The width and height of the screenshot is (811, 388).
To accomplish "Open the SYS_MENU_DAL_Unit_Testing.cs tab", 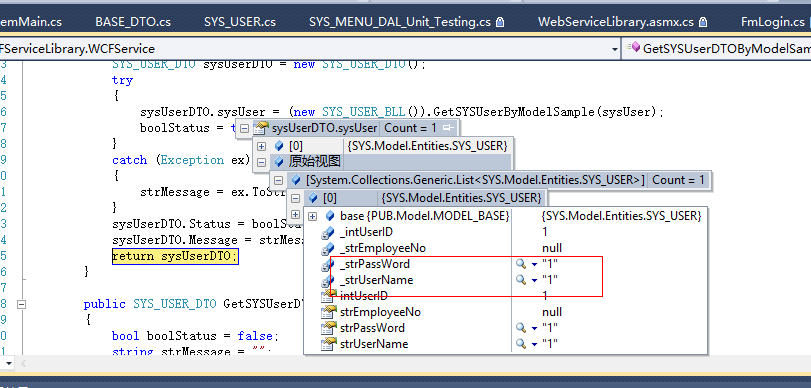I will (x=400, y=22).
